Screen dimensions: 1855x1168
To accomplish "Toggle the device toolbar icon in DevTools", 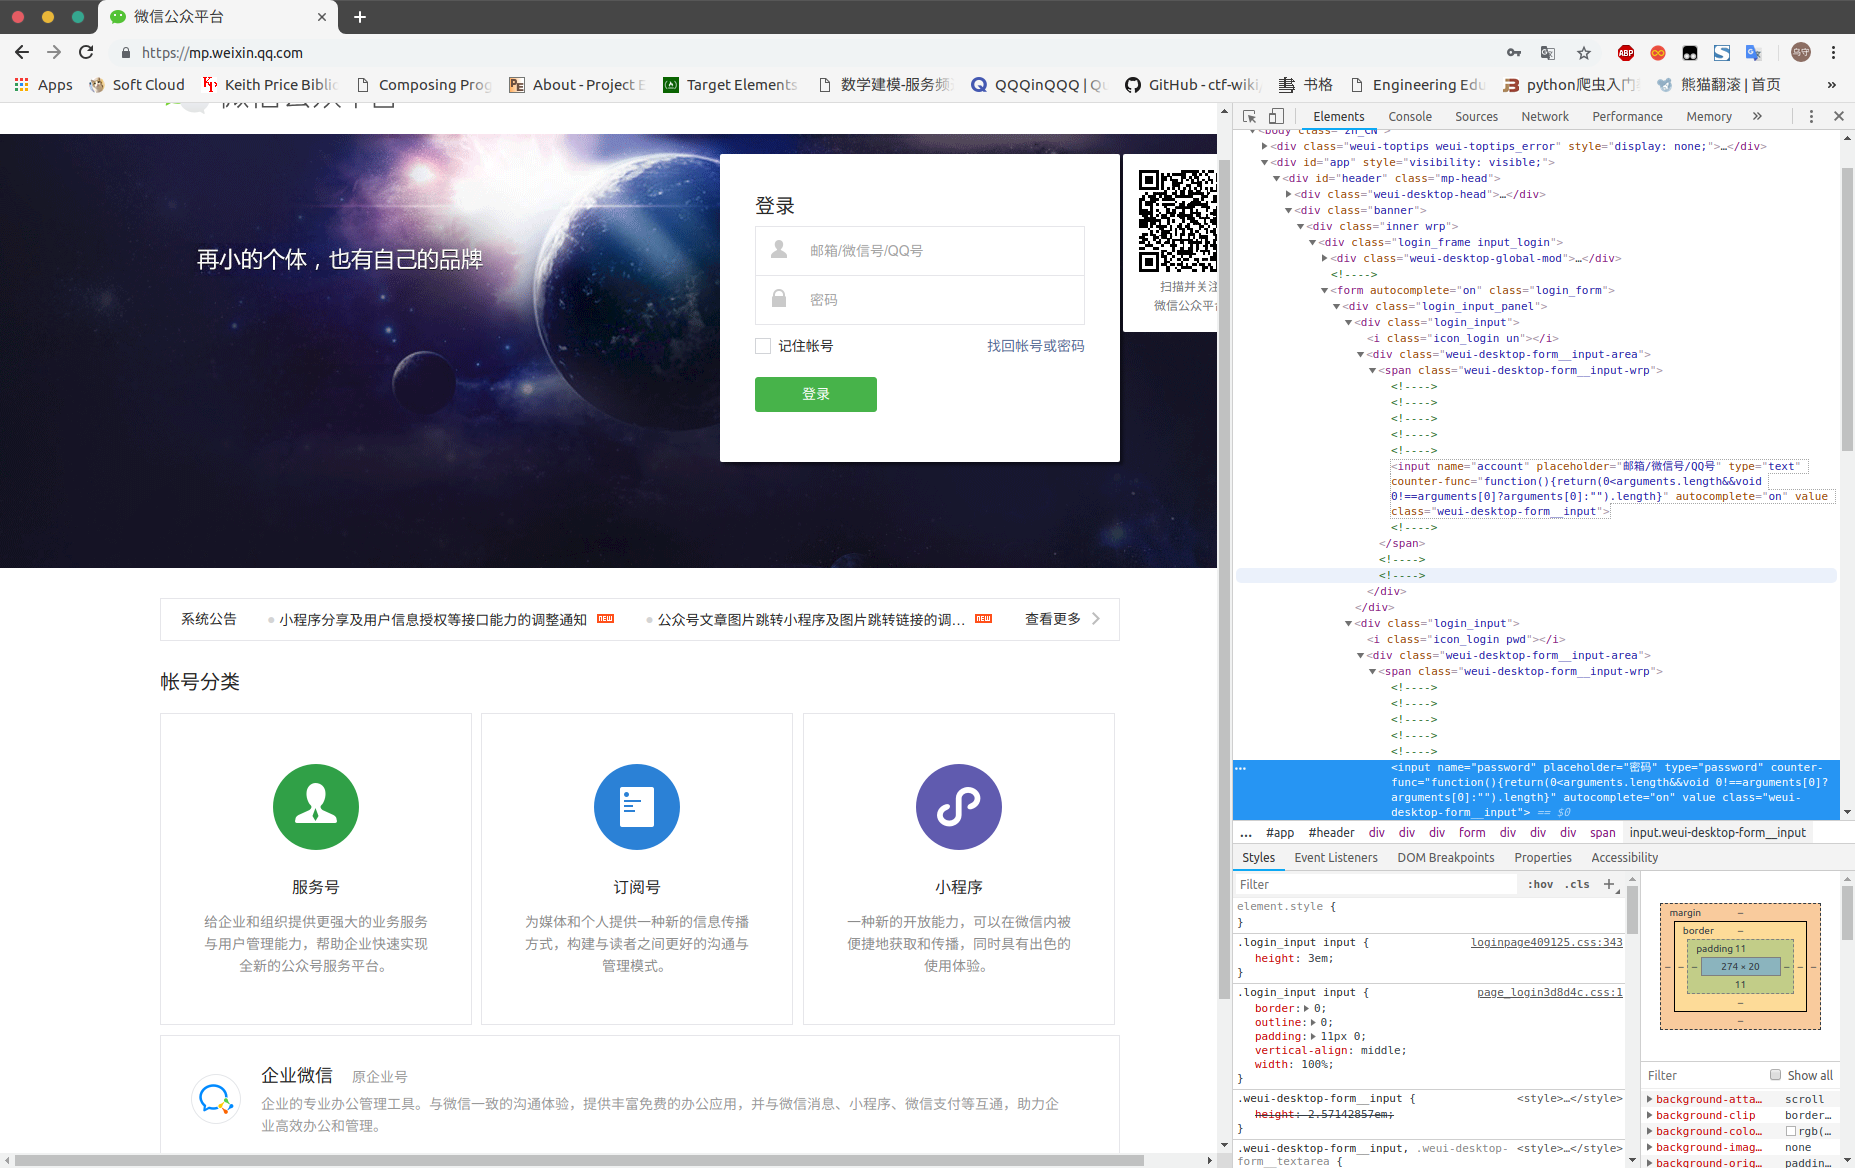I will pos(1277,117).
